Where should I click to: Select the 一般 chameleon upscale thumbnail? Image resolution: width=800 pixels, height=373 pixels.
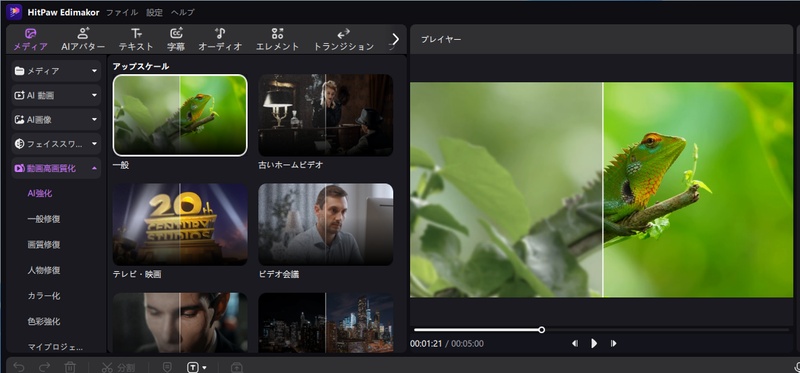(180, 115)
